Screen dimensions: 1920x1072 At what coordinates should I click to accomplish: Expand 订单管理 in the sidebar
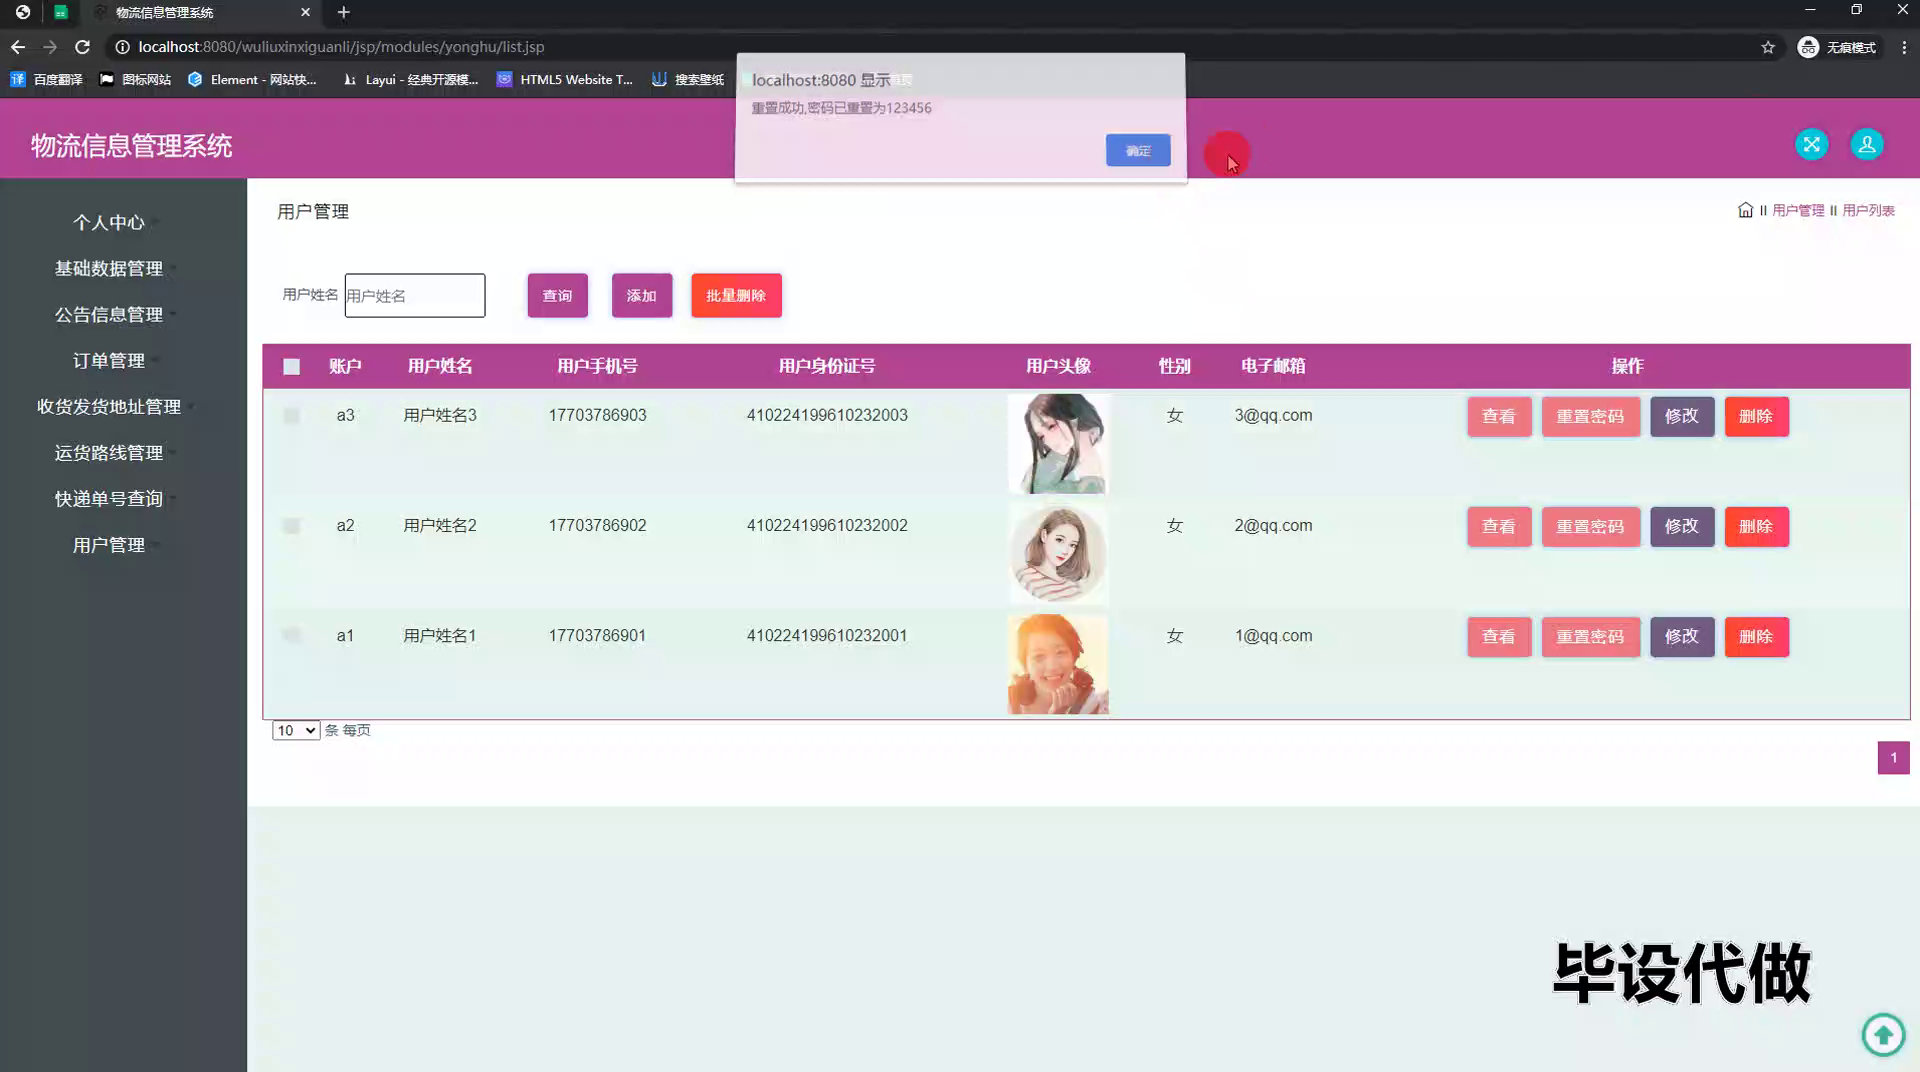point(109,360)
